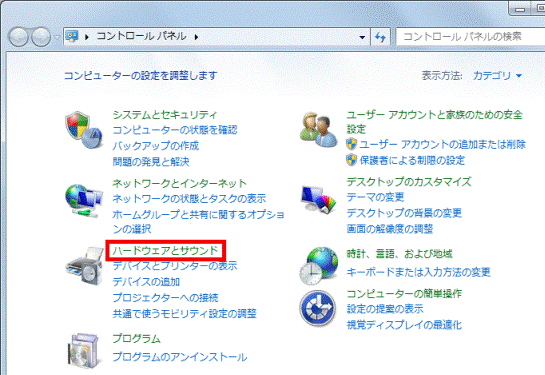Viewport: 545px width, 375px height.
Task: Select 視覚ディスプレイの最適化 link
Action: click(x=404, y=325)
